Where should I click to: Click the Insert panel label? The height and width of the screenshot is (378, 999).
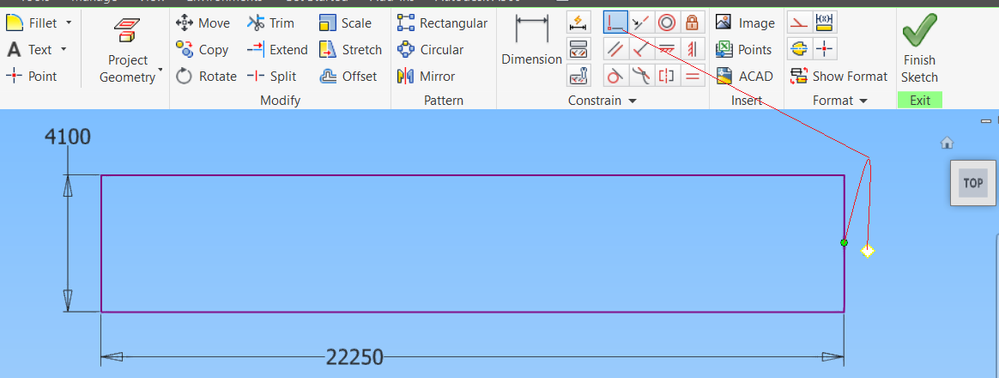(746, 101)
